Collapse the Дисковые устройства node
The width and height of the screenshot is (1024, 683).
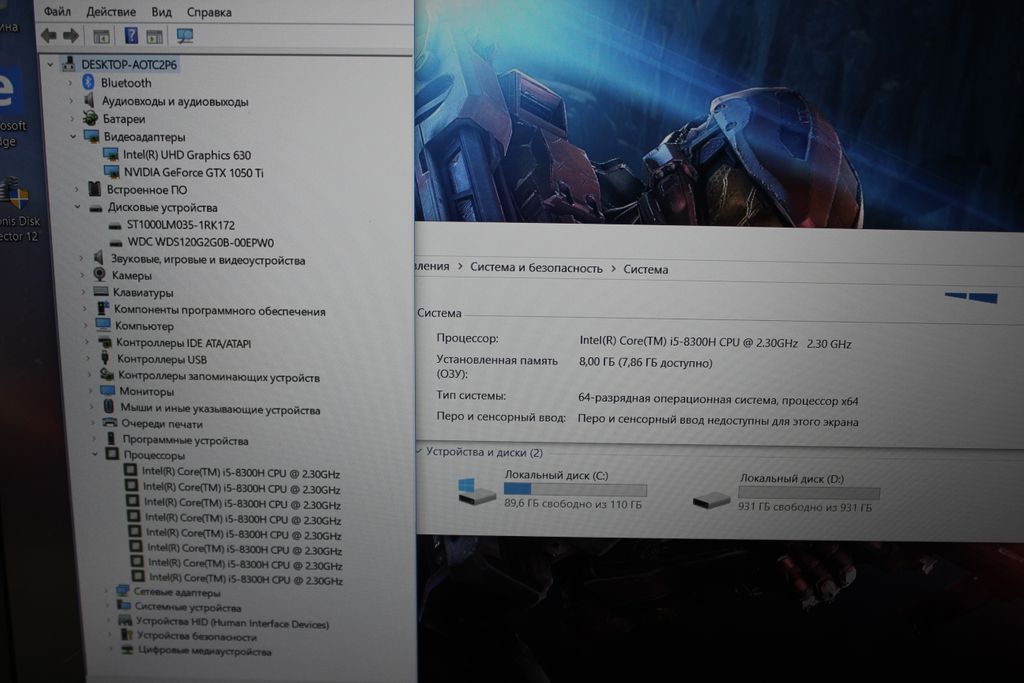pyautogui.click(x=77, y=208)
